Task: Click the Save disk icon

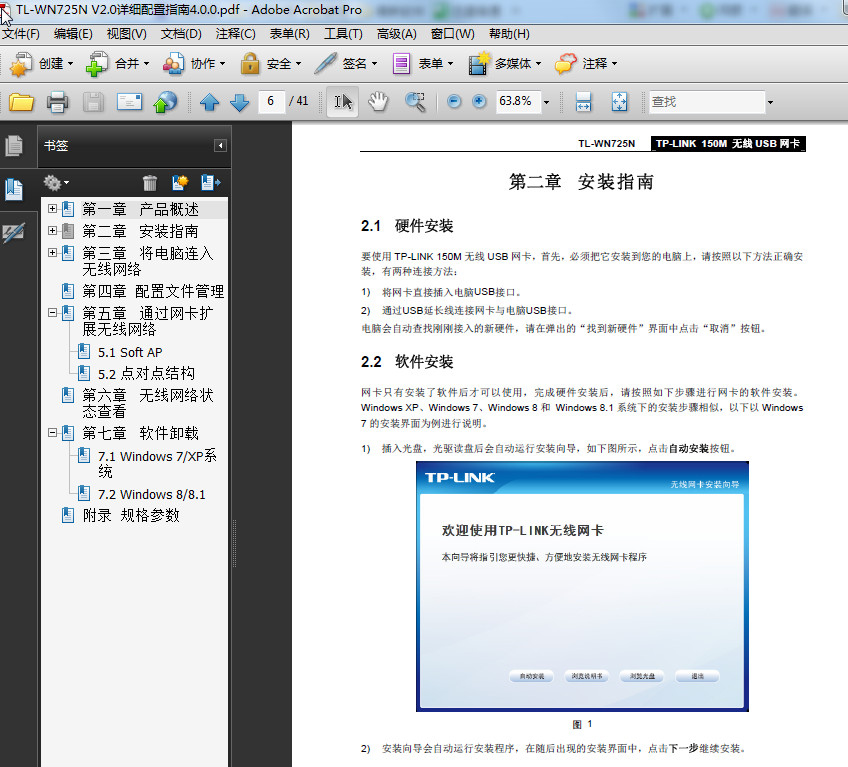Action: click(93, 102)
